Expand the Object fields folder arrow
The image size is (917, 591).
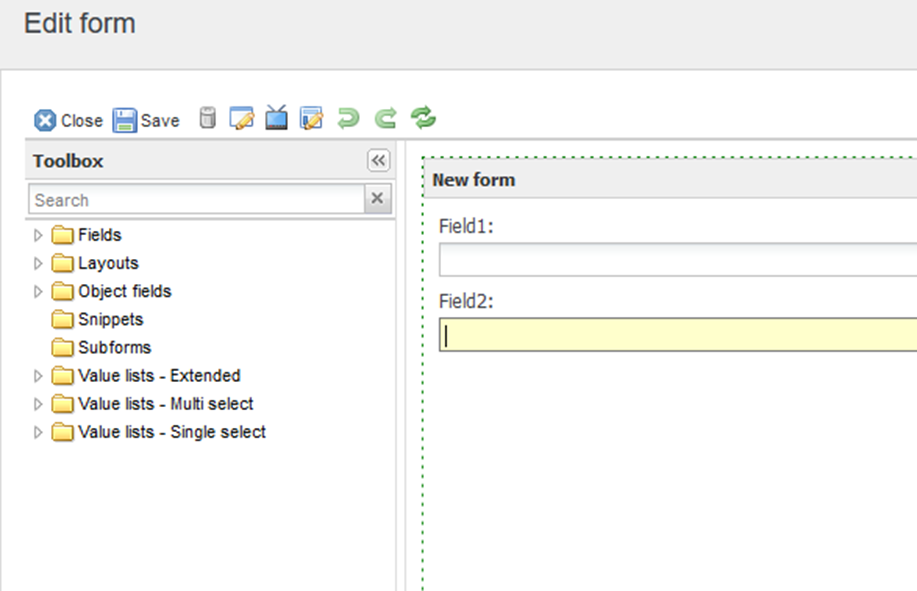click(38, 292)
